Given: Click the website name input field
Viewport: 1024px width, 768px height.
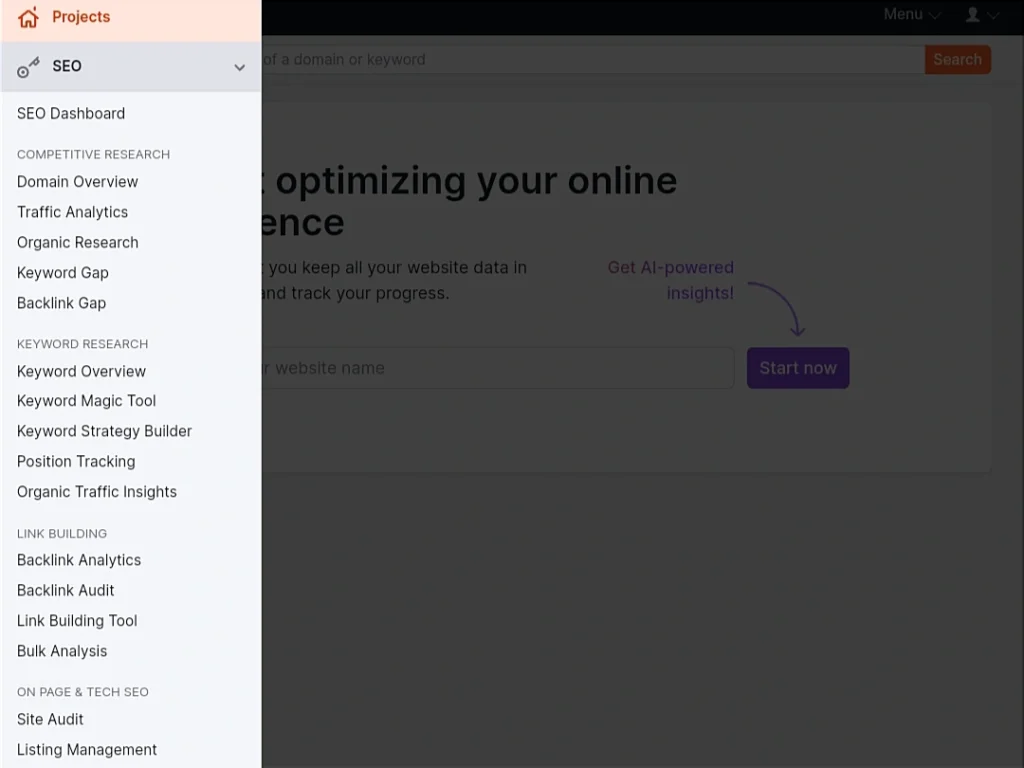Looking at the screenshot, I should [498, 368].
